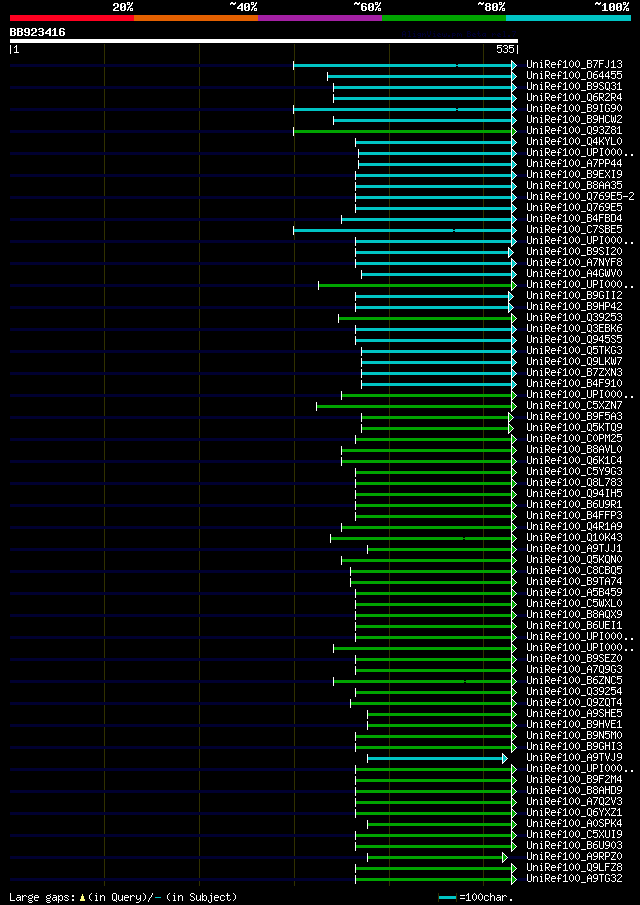Open hit UniRef100_O64455
This screenshot has height=905, width=640.
click(574, 76)
